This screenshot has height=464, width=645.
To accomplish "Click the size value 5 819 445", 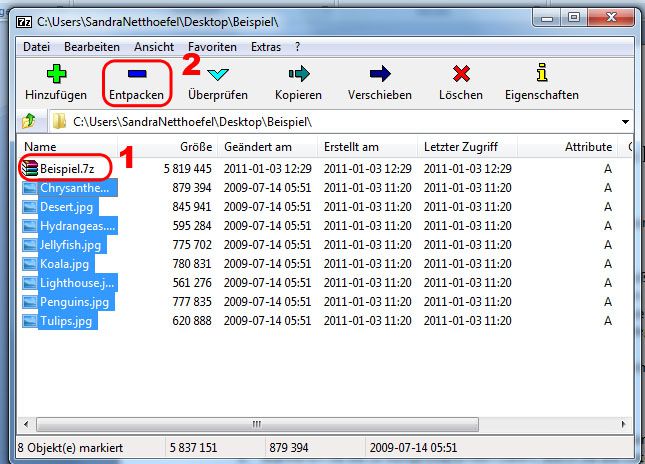I will coord(188,169).
